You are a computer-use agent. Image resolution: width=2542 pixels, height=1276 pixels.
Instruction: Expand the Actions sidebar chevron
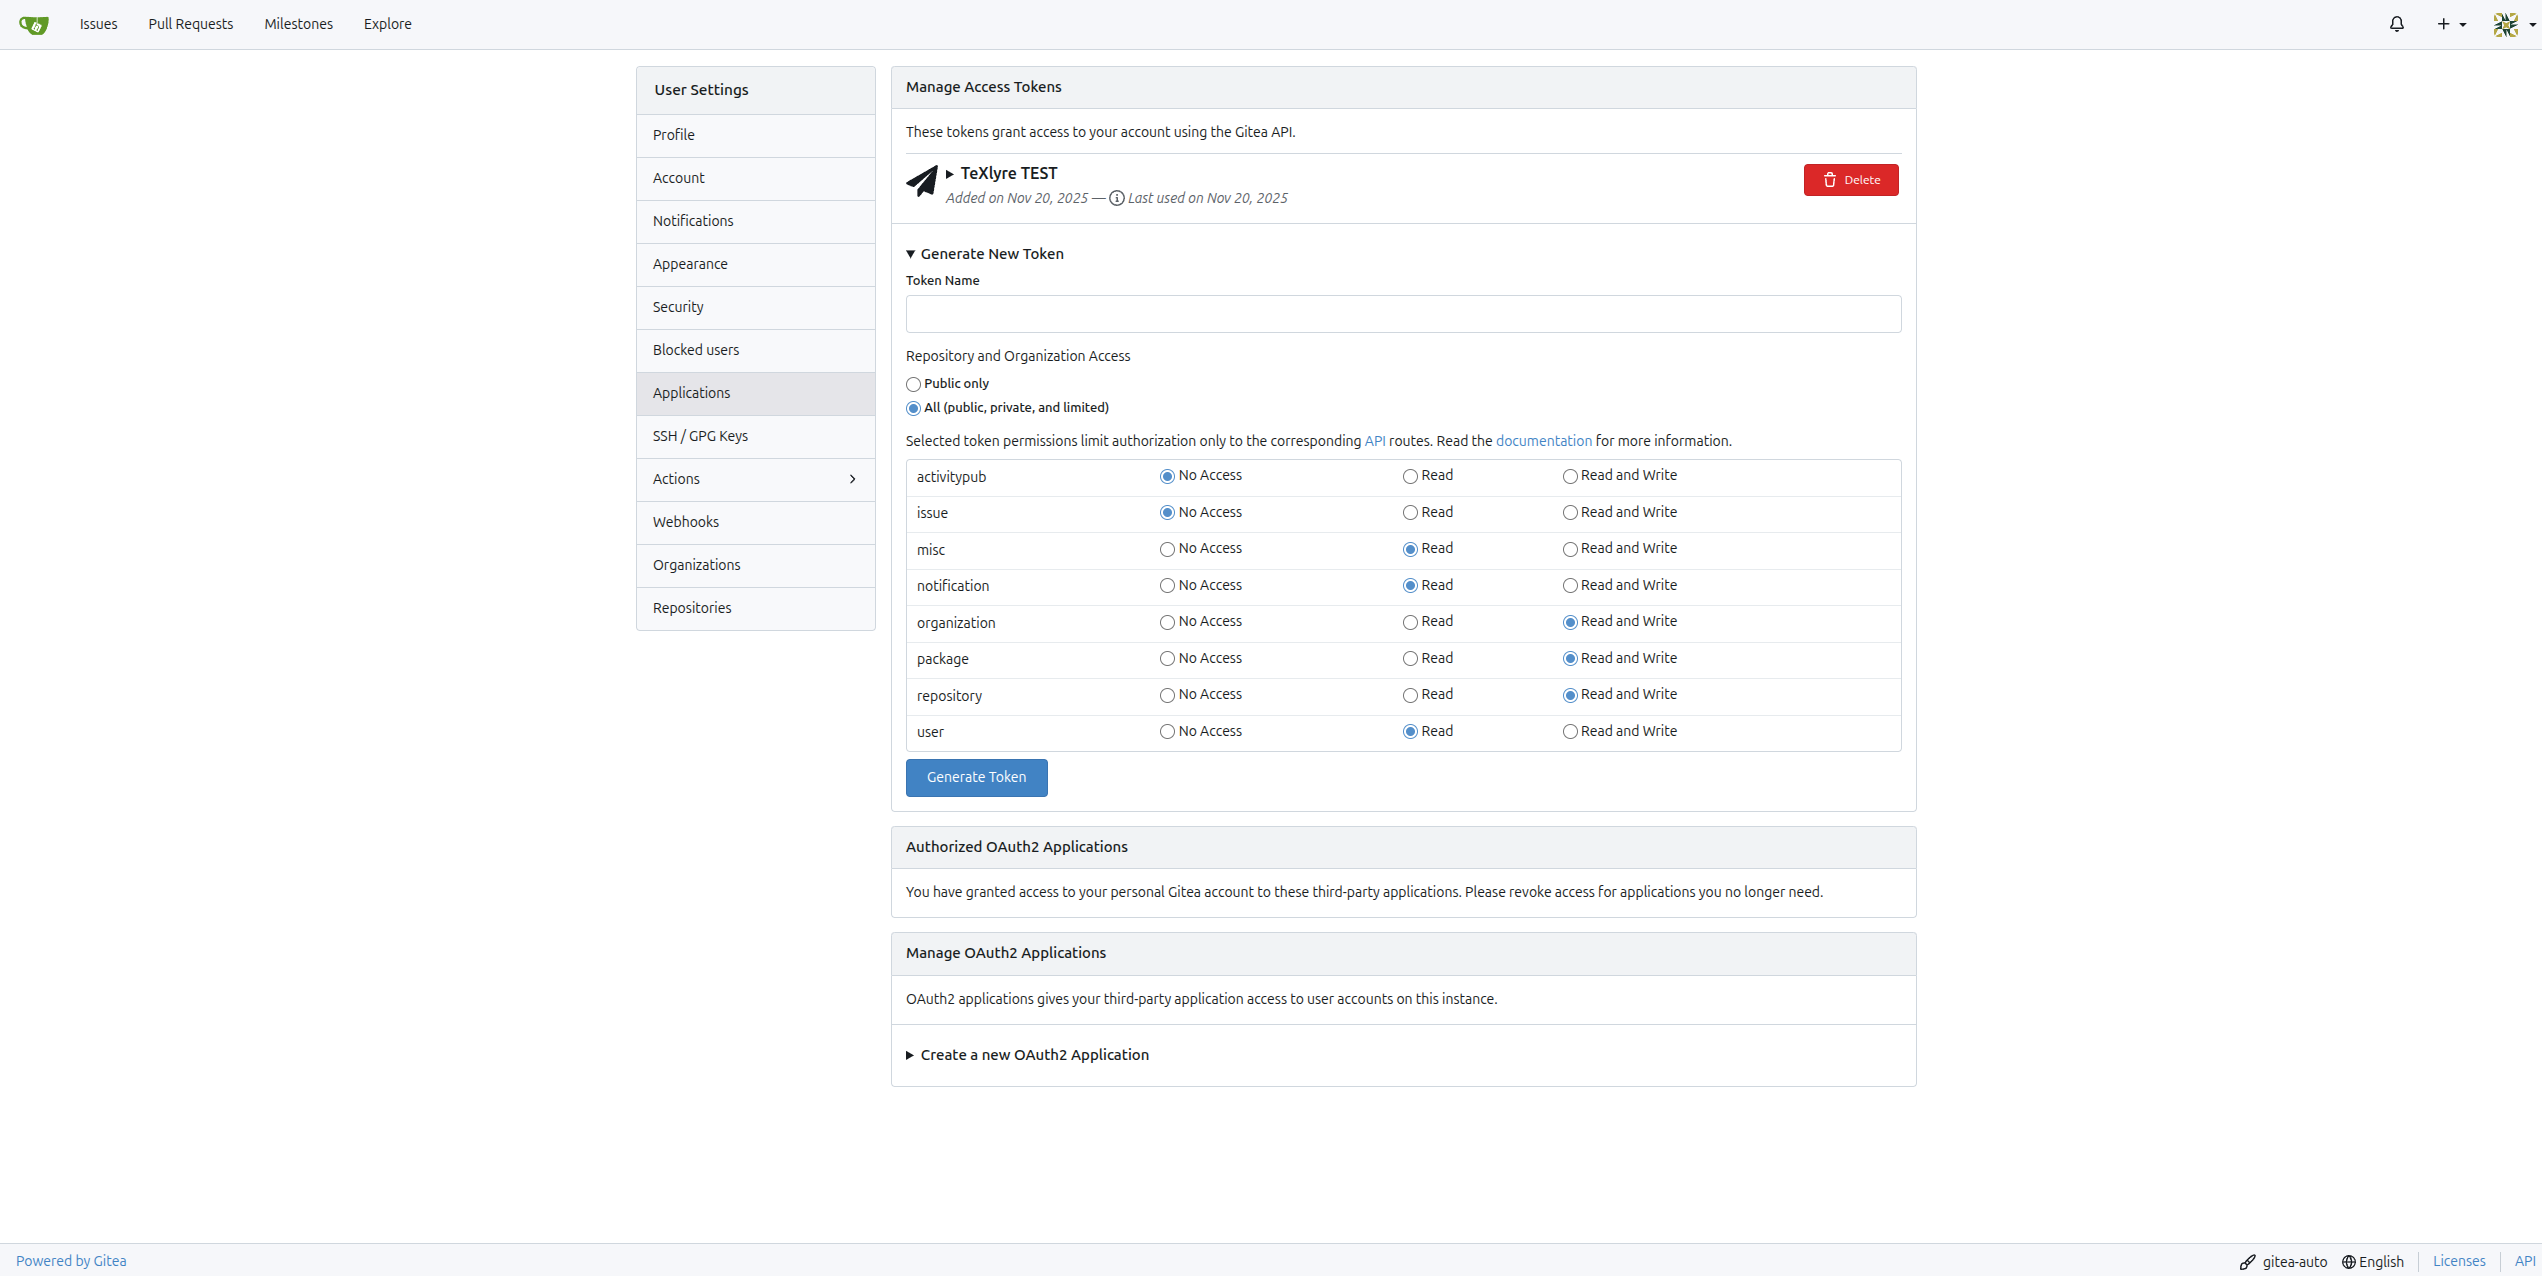[852, 479]
